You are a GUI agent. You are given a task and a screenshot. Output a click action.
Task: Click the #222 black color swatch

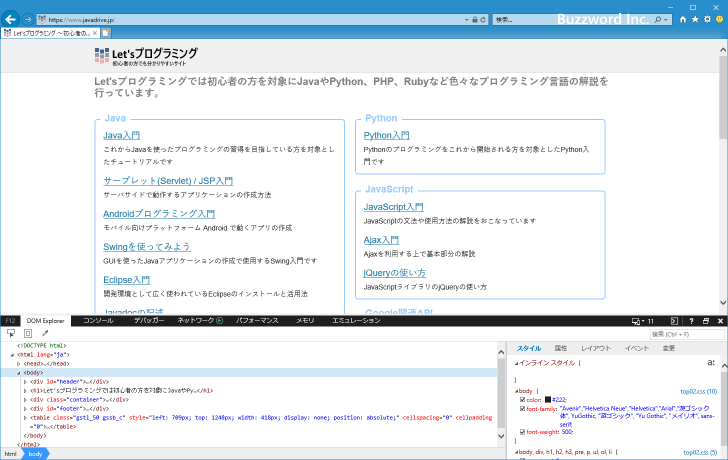point(548,400)
